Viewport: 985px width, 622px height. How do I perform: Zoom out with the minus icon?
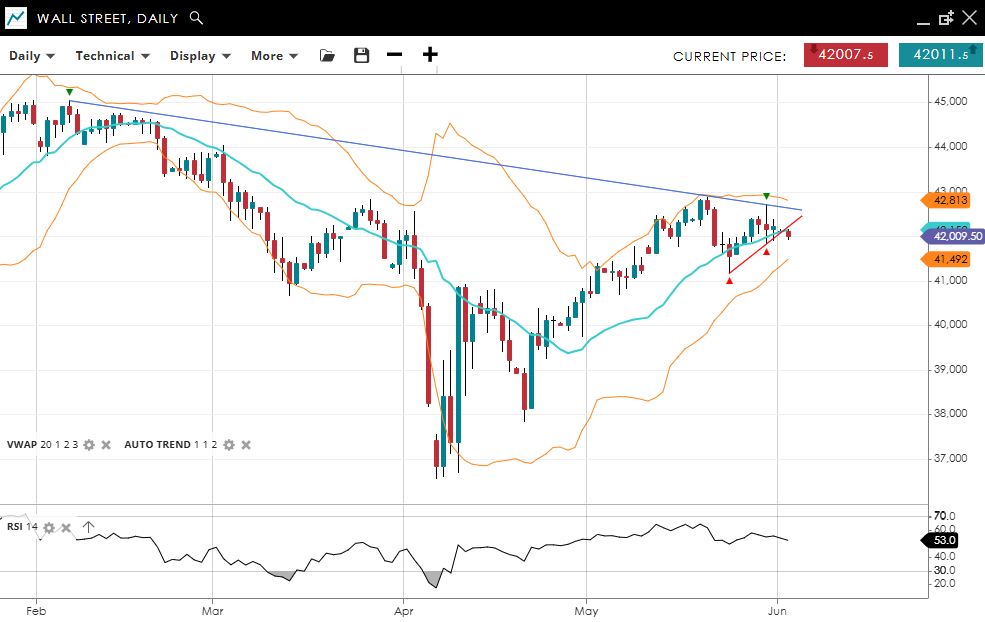pyautogui.click(x=395, y=55)
